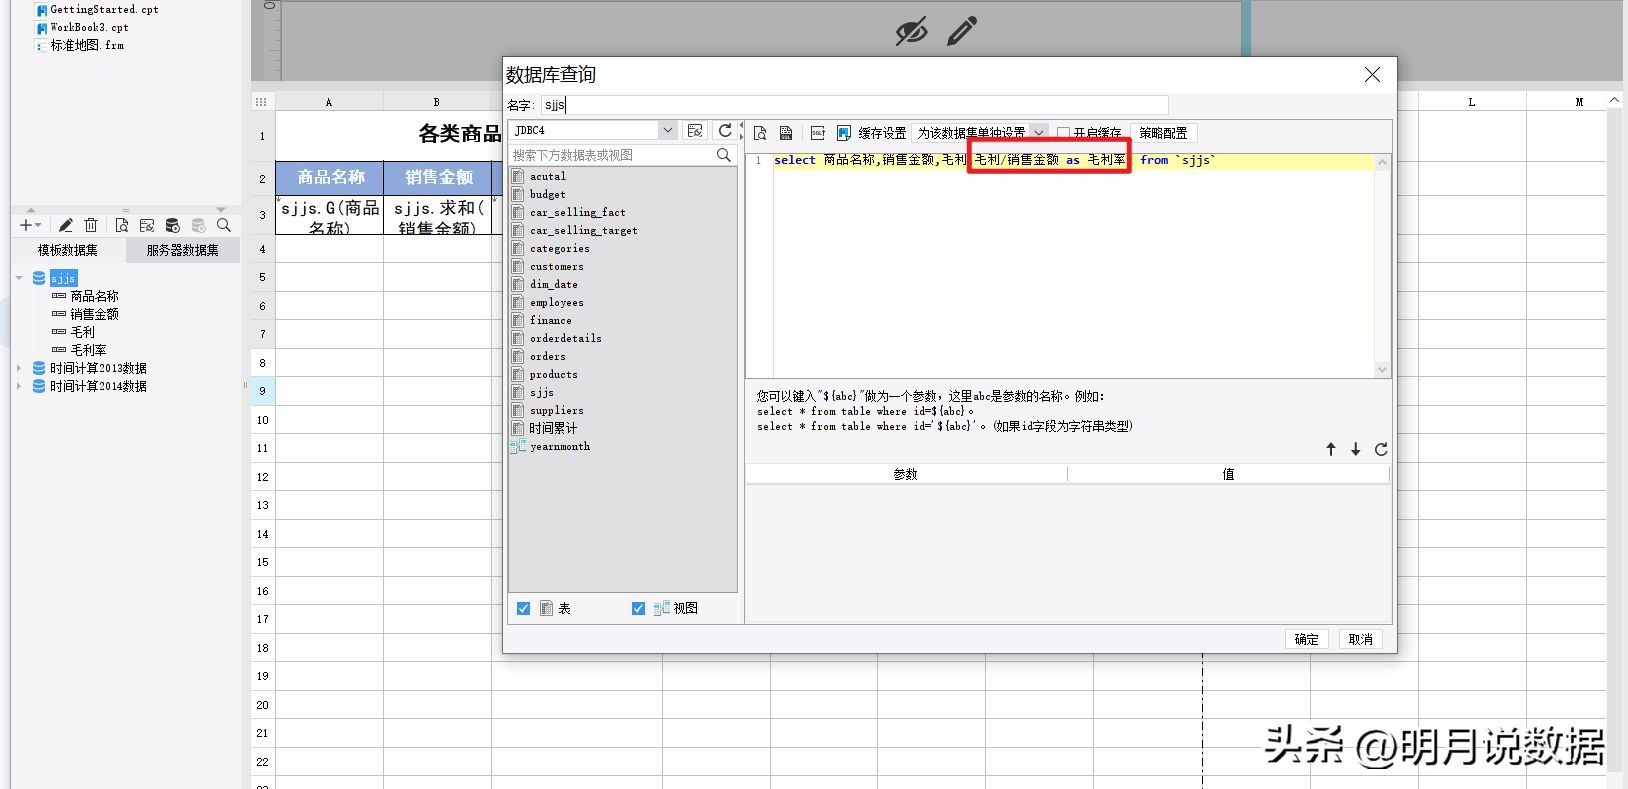Refresh parameters with the circular arrow icon
This screenshot has height=789, width=1628.
(1381, 449)
